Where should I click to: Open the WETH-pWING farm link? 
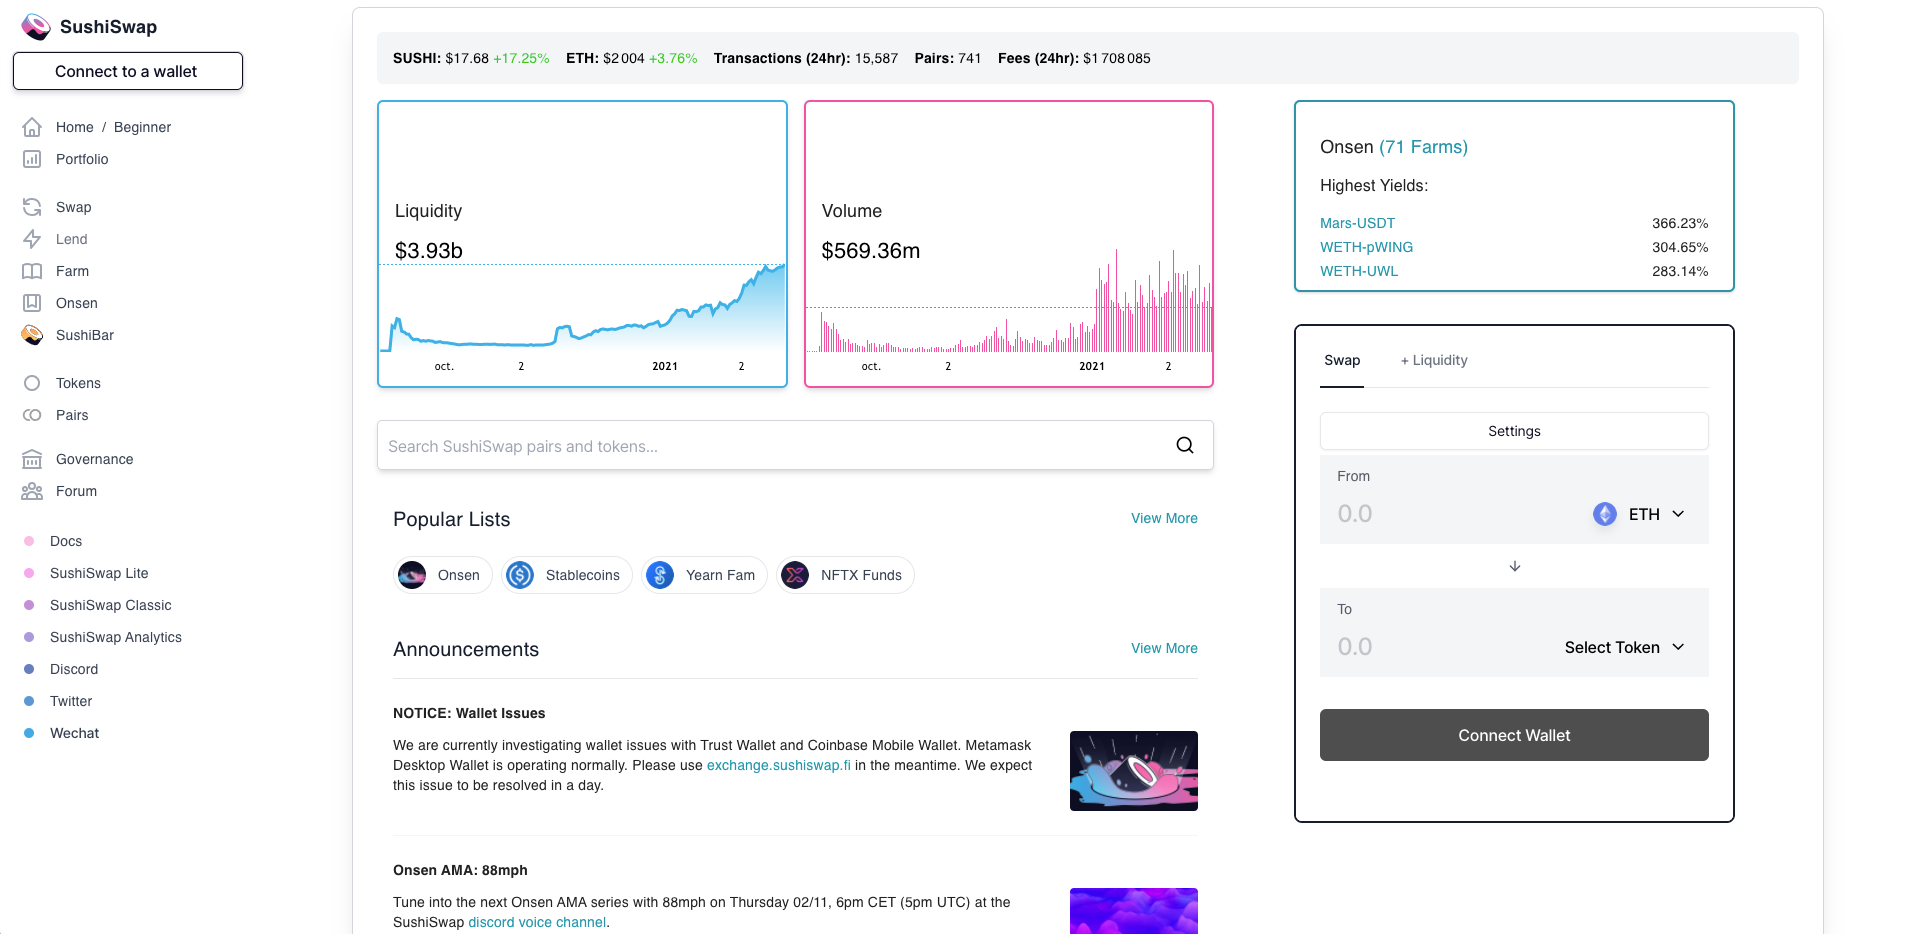click(x=1366, y=247)
